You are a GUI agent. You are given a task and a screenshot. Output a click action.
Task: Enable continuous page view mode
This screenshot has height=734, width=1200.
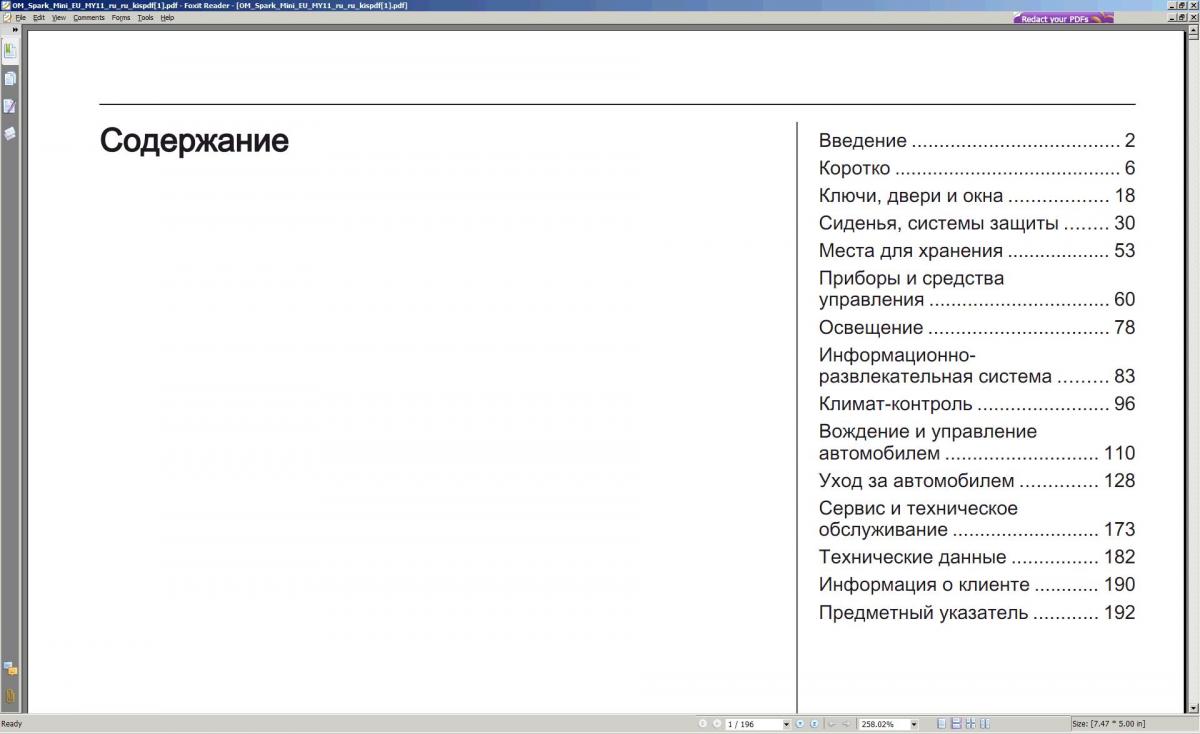(x=956, y=724)
